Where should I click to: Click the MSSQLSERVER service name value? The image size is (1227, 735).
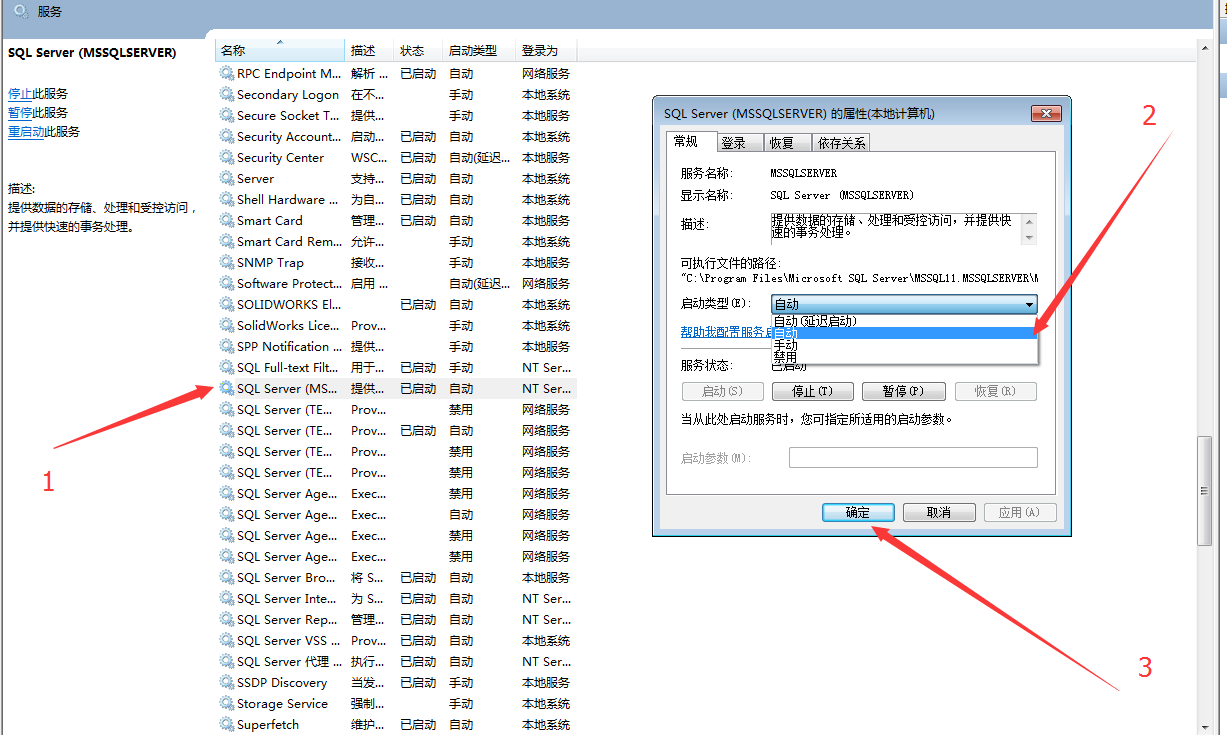(804, 174)
